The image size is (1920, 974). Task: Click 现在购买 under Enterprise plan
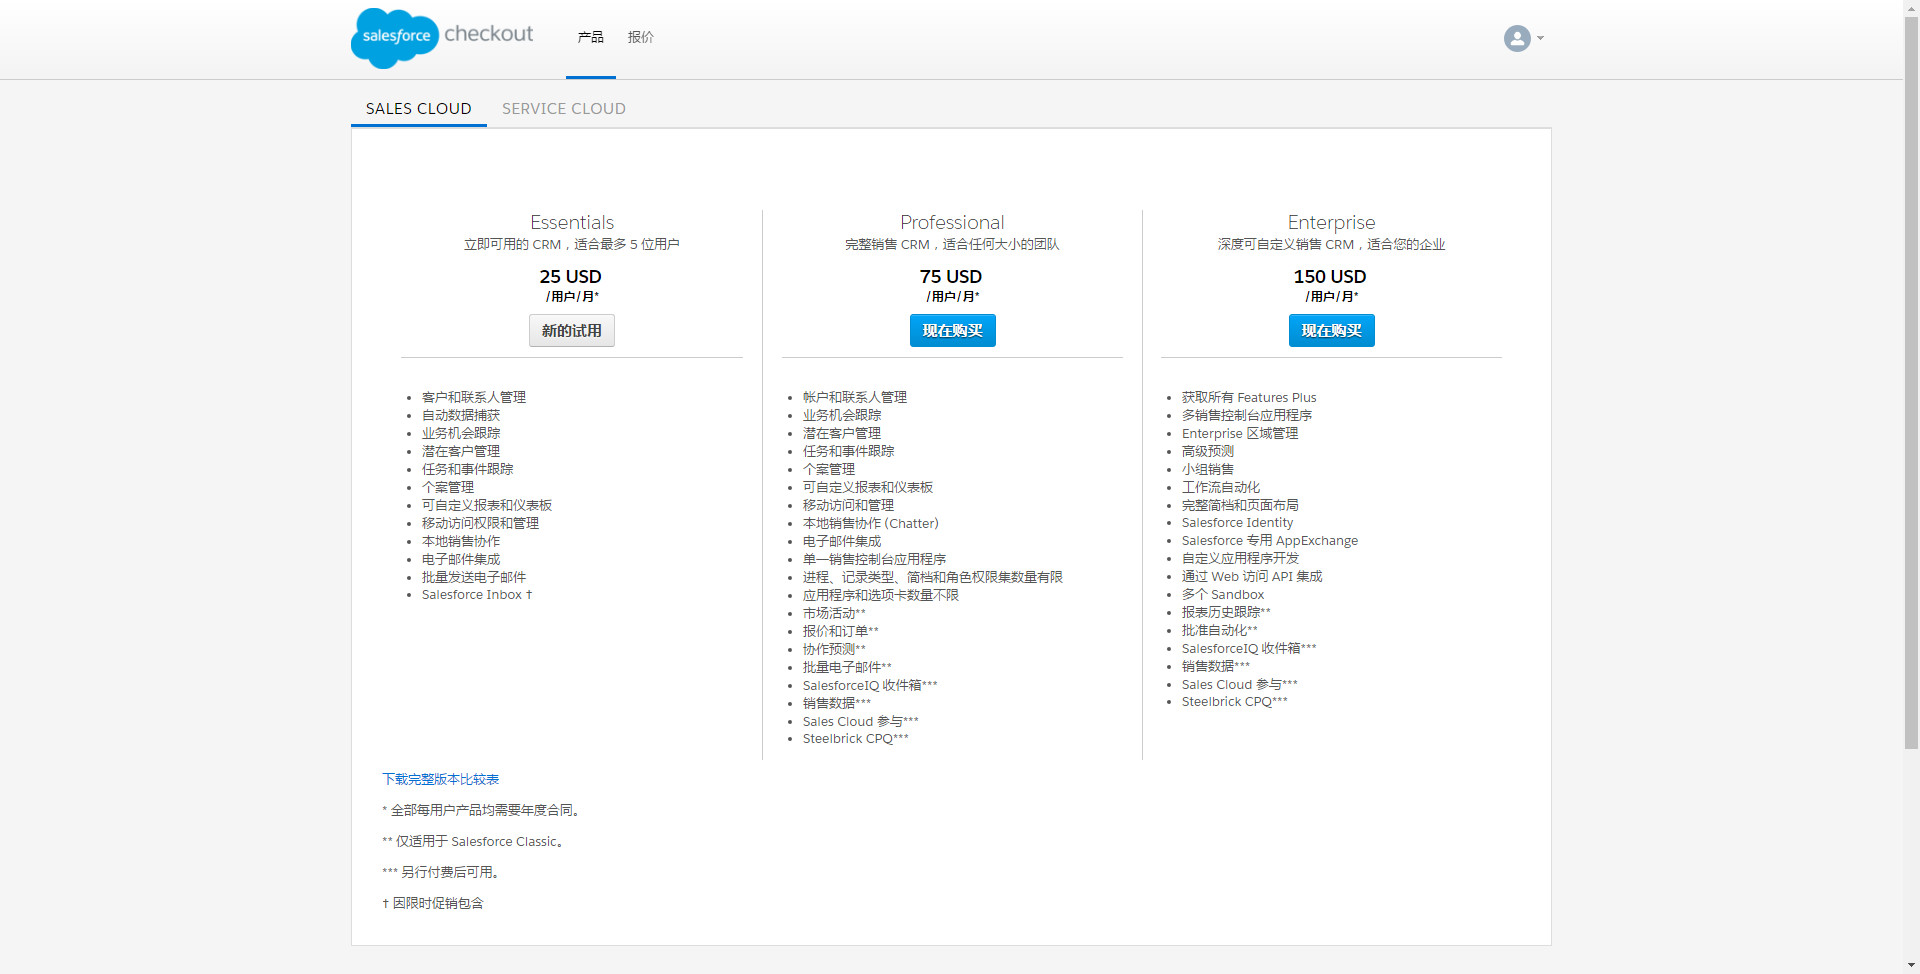click(1331, 331)
